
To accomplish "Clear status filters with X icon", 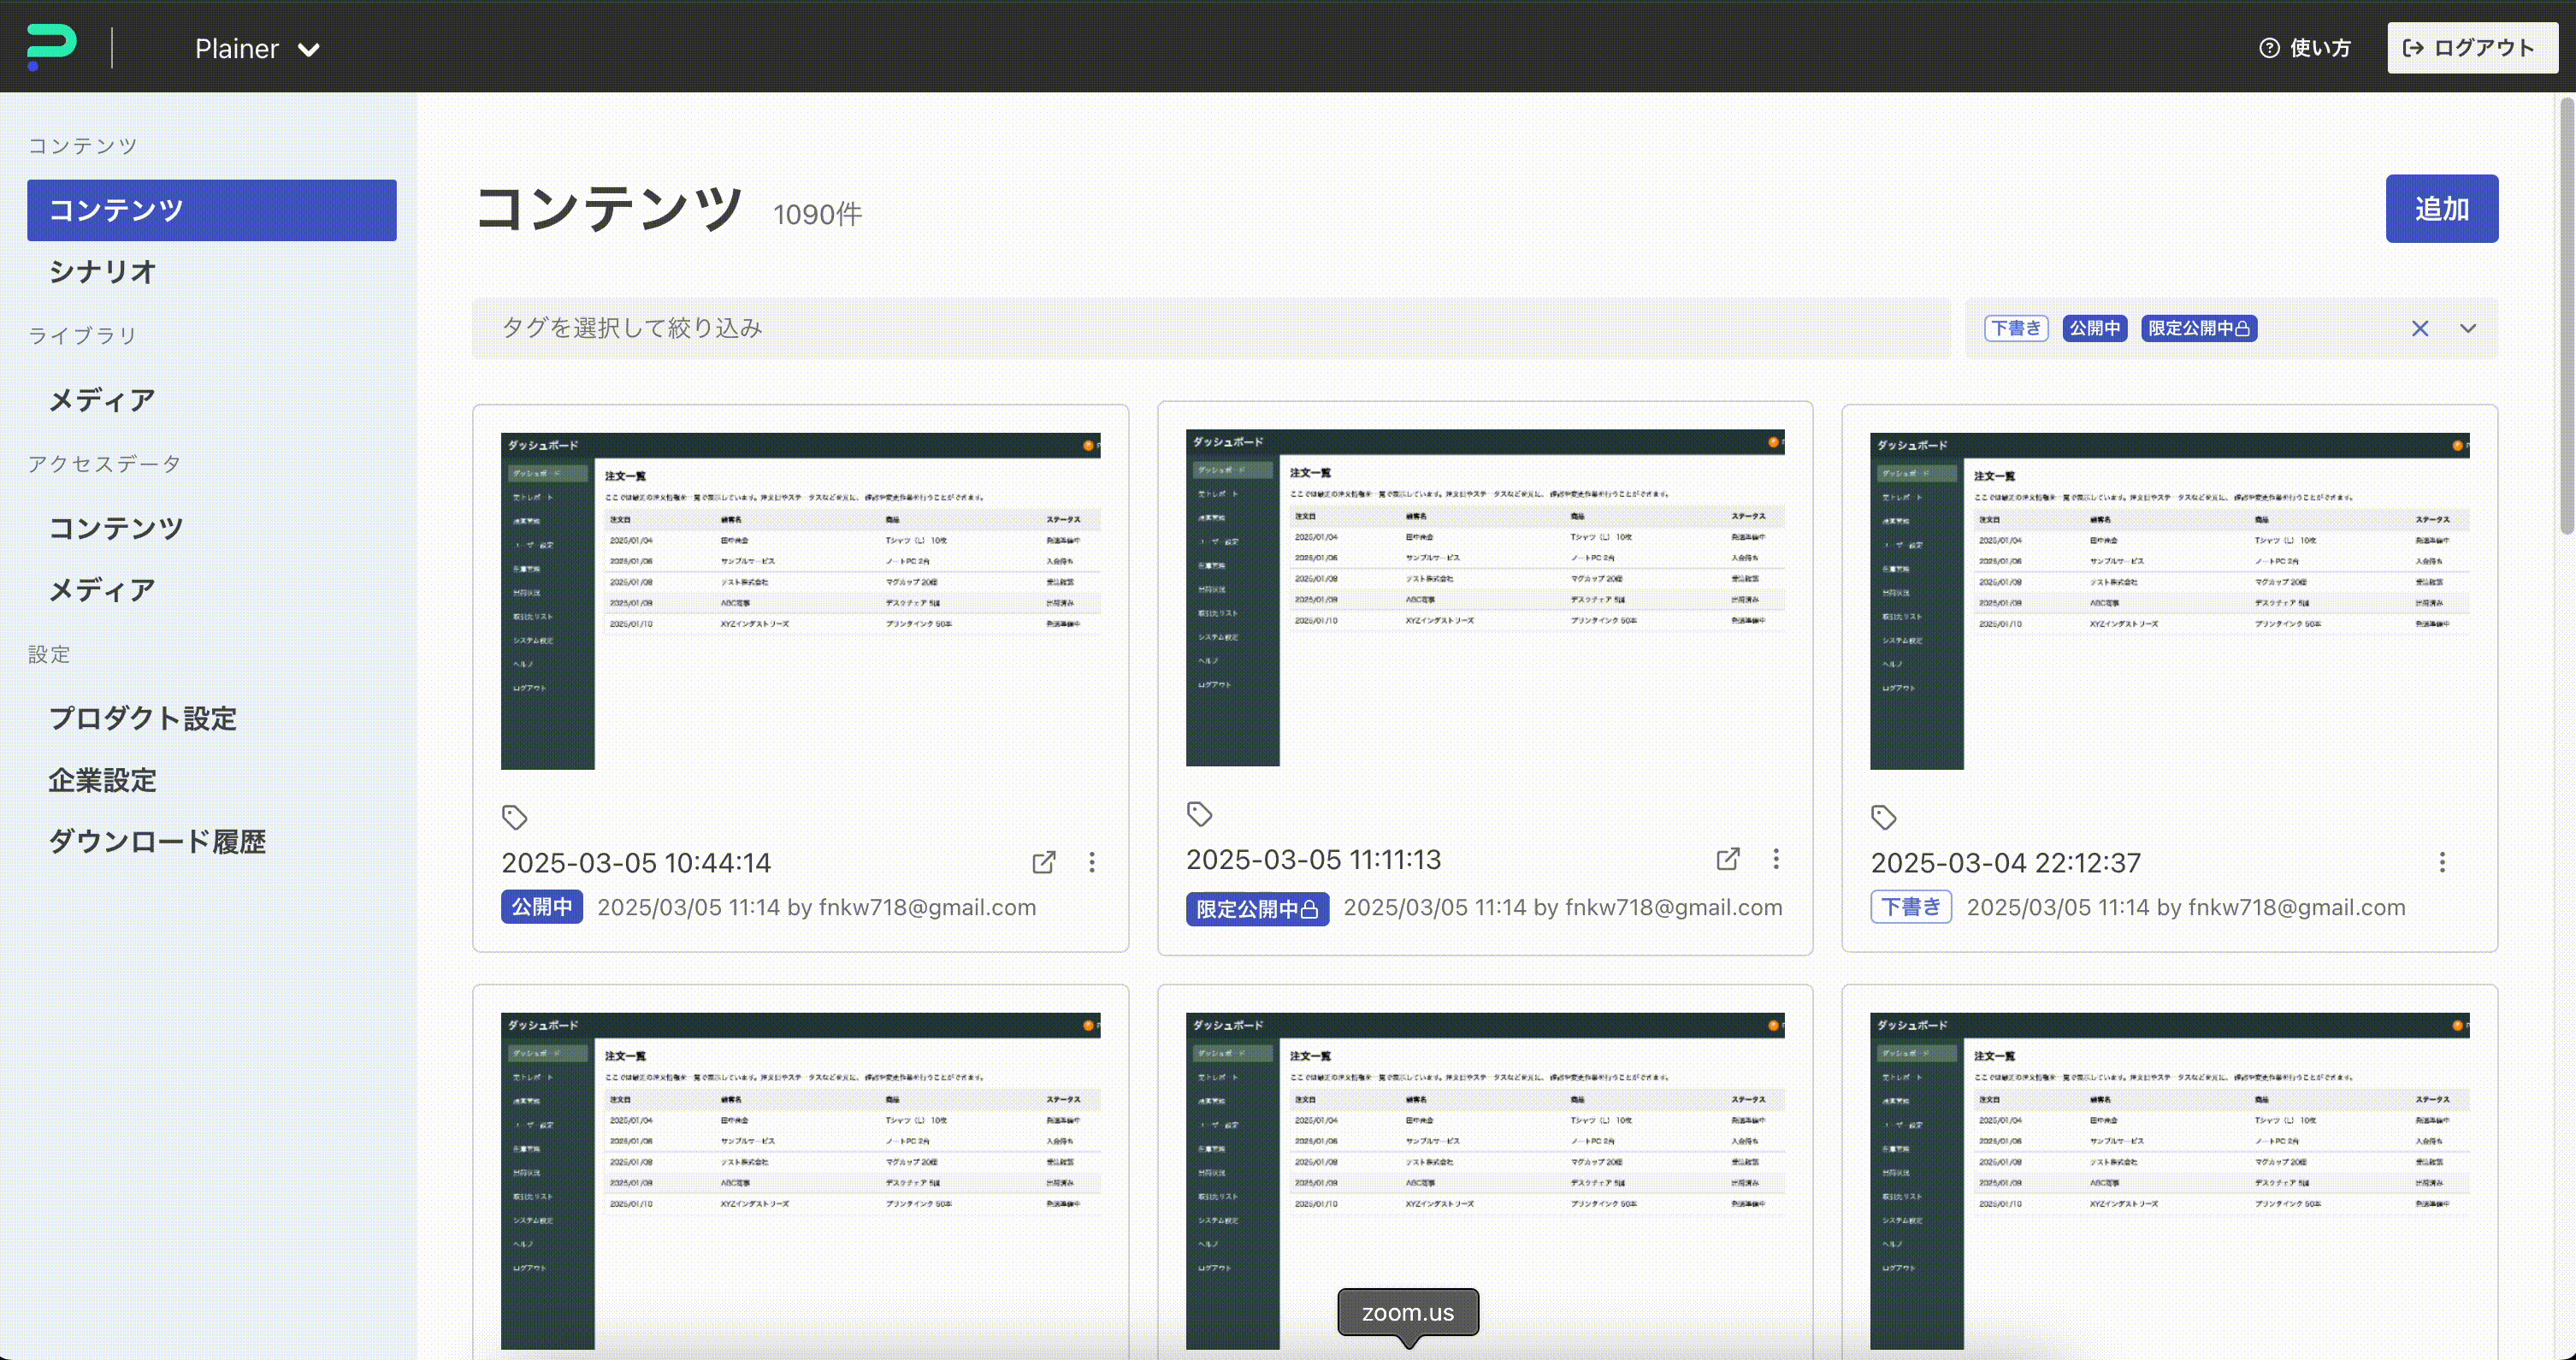I will point(2420,328).
